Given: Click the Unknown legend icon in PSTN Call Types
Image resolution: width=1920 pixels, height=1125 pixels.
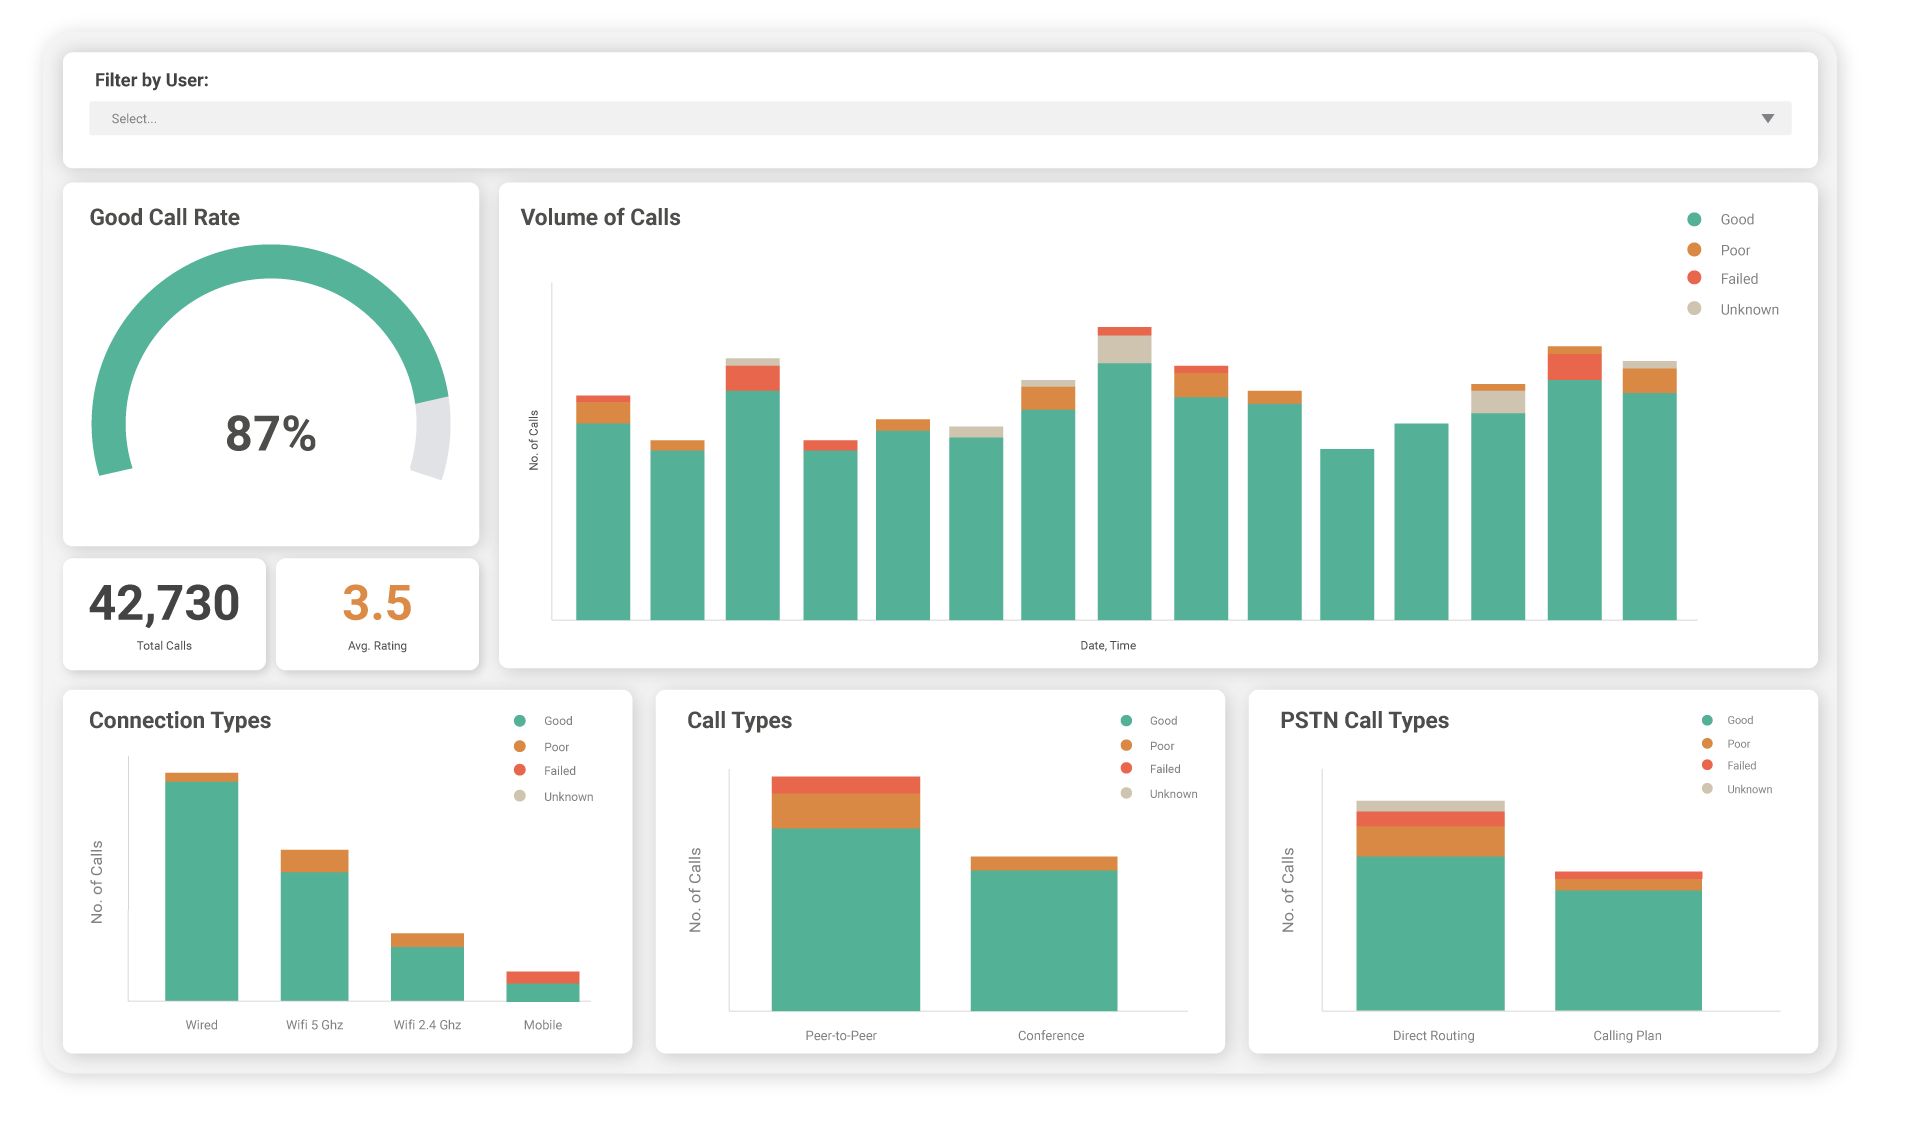Looking at the screenshot, I should (x=1706, y=789).
